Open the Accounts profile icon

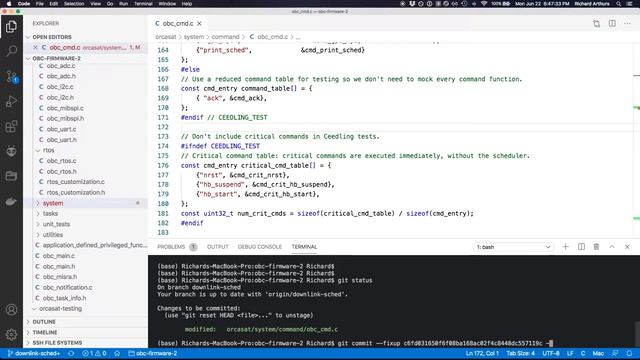coord(11,310)
